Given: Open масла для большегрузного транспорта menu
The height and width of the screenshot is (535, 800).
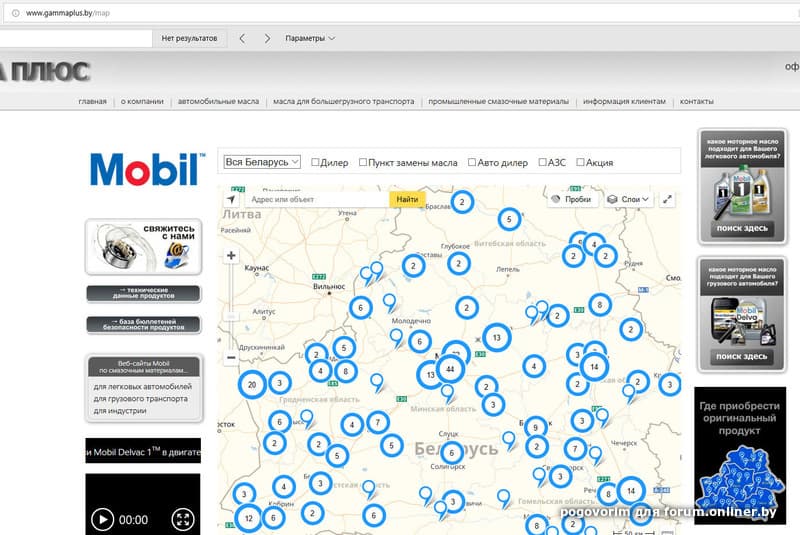Looking at the screenshot, I should (343, 101).
